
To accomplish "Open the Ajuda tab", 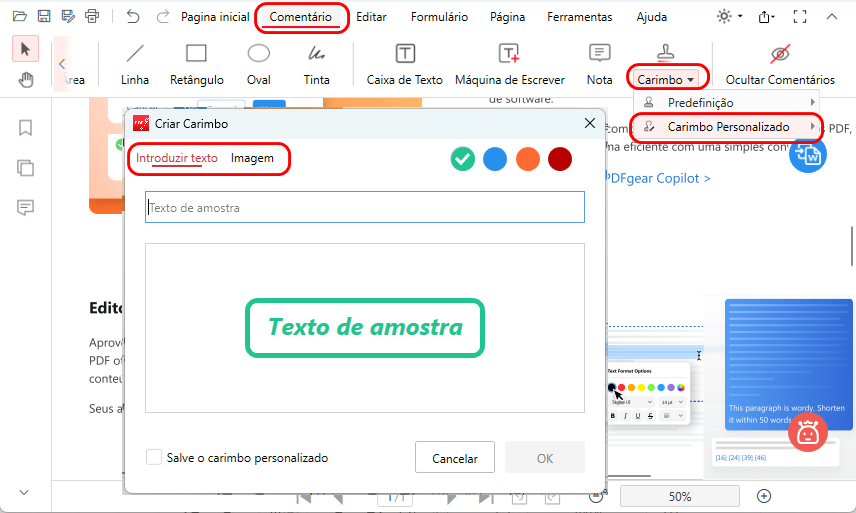I will pos(651,17).
